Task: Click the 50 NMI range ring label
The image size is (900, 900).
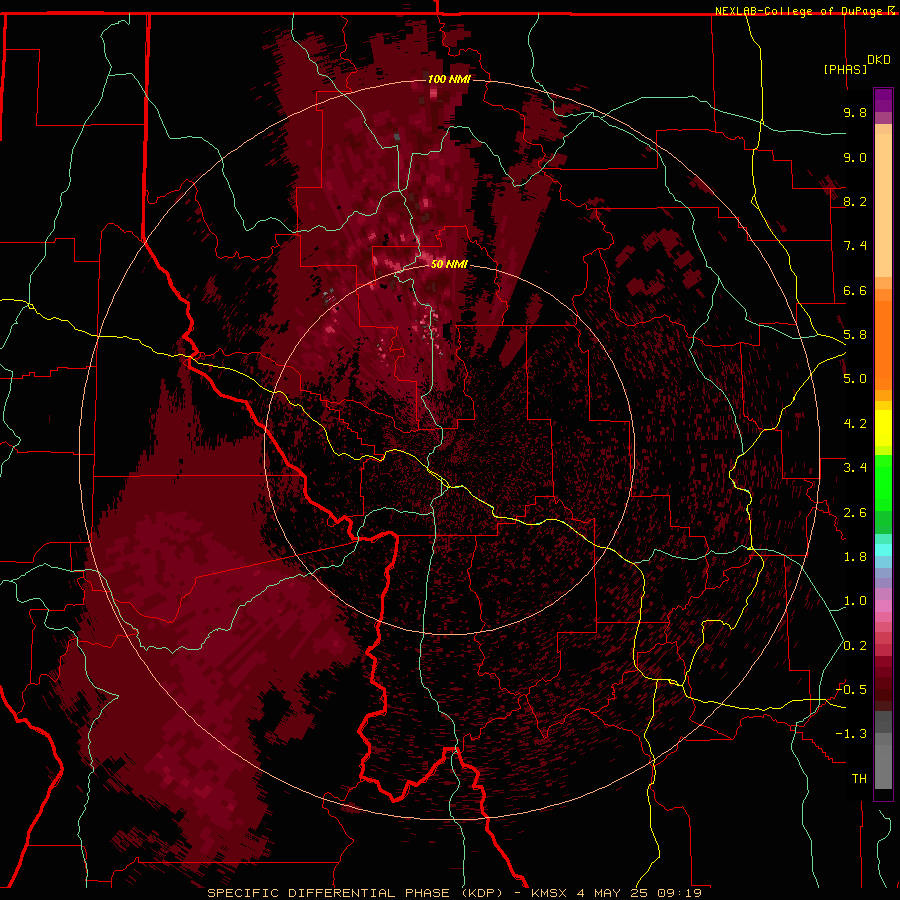Action: tap(449, 264)
